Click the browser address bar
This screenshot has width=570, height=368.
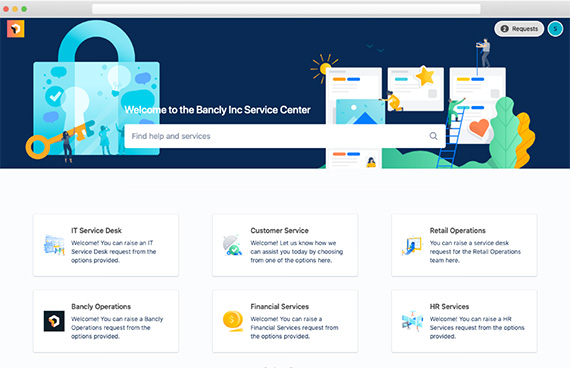pos(286,9)
